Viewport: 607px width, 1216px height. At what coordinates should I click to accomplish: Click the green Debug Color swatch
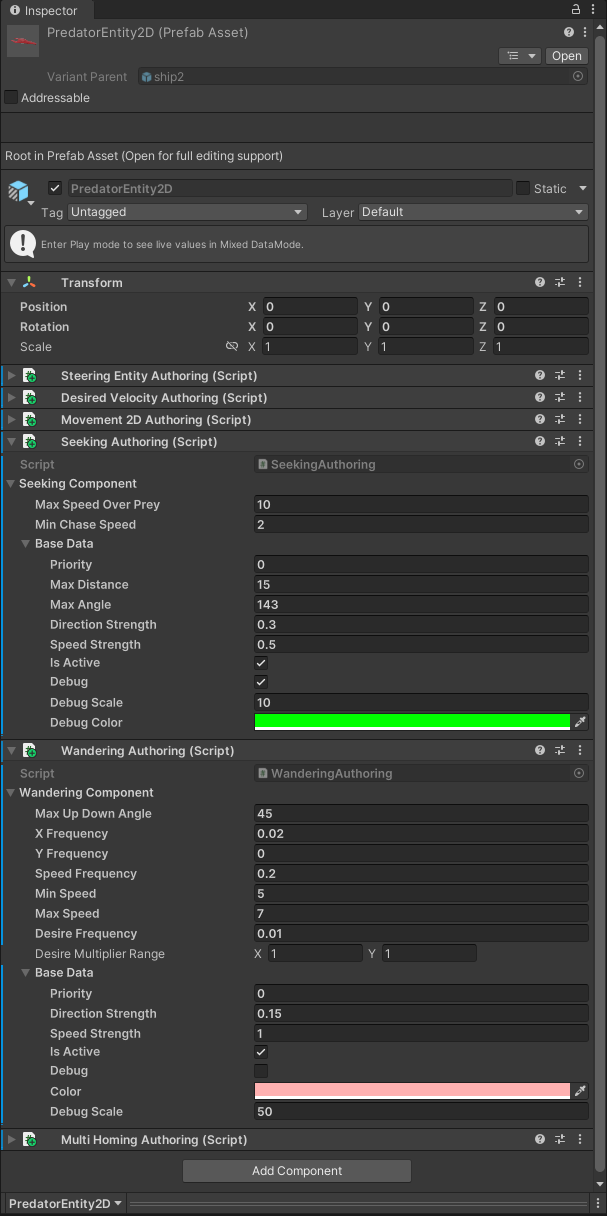tap(412, 721)
